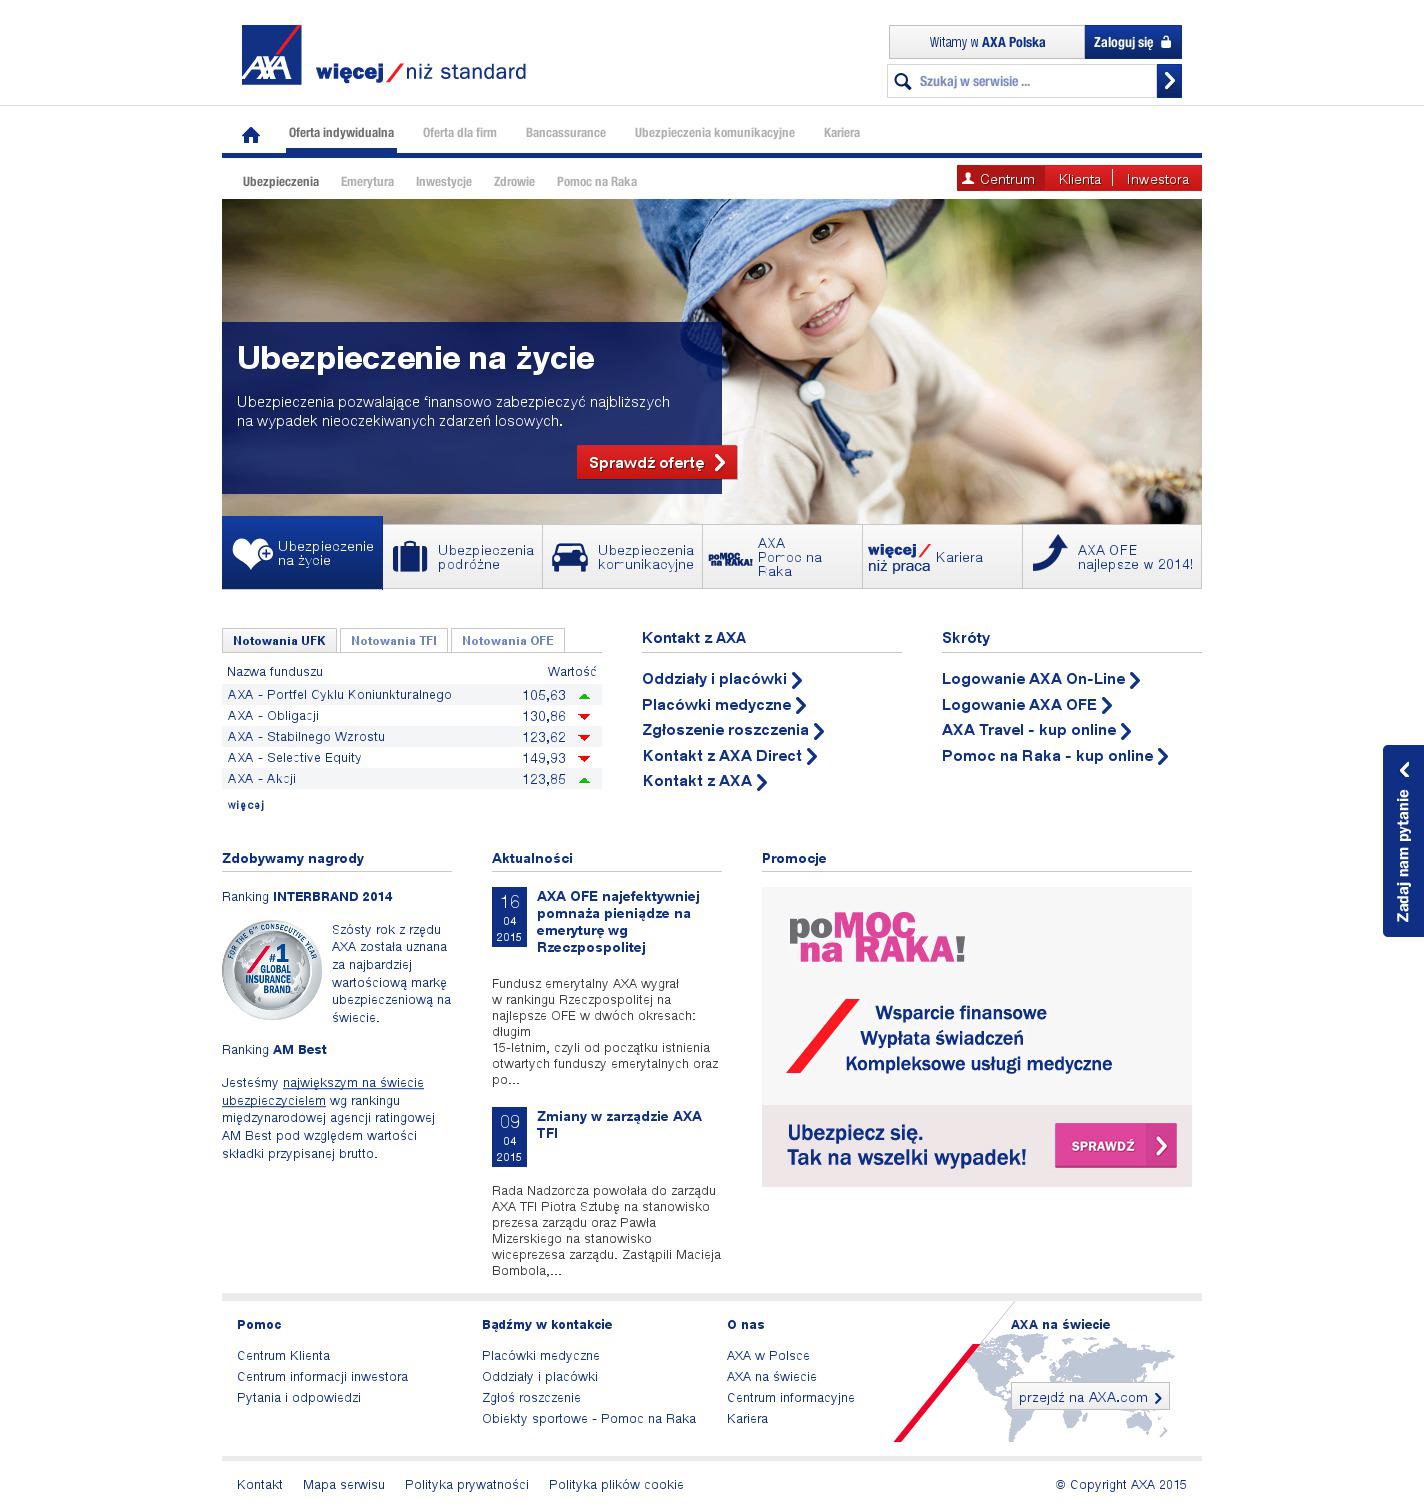Click the Zaloguj się login button
The image size is (1424, 1507).
pyautogui.click(x=1133, y=42)
